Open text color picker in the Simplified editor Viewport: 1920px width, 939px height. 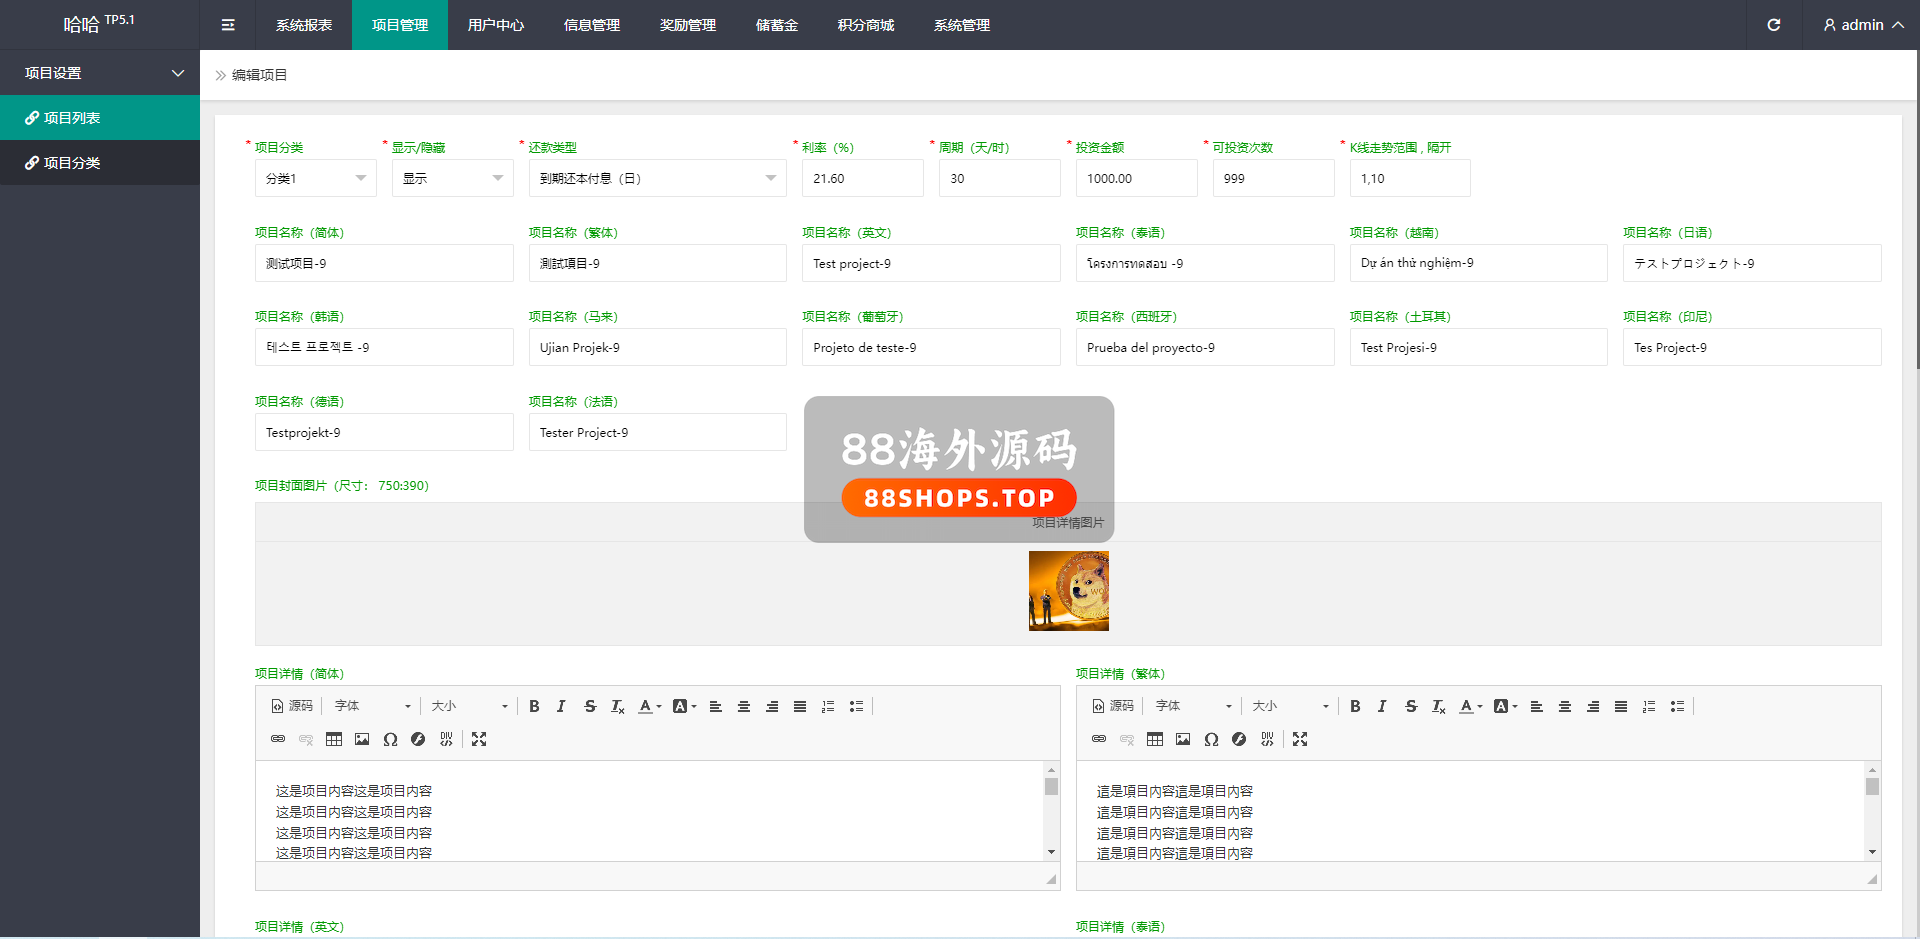pos(648,706)
